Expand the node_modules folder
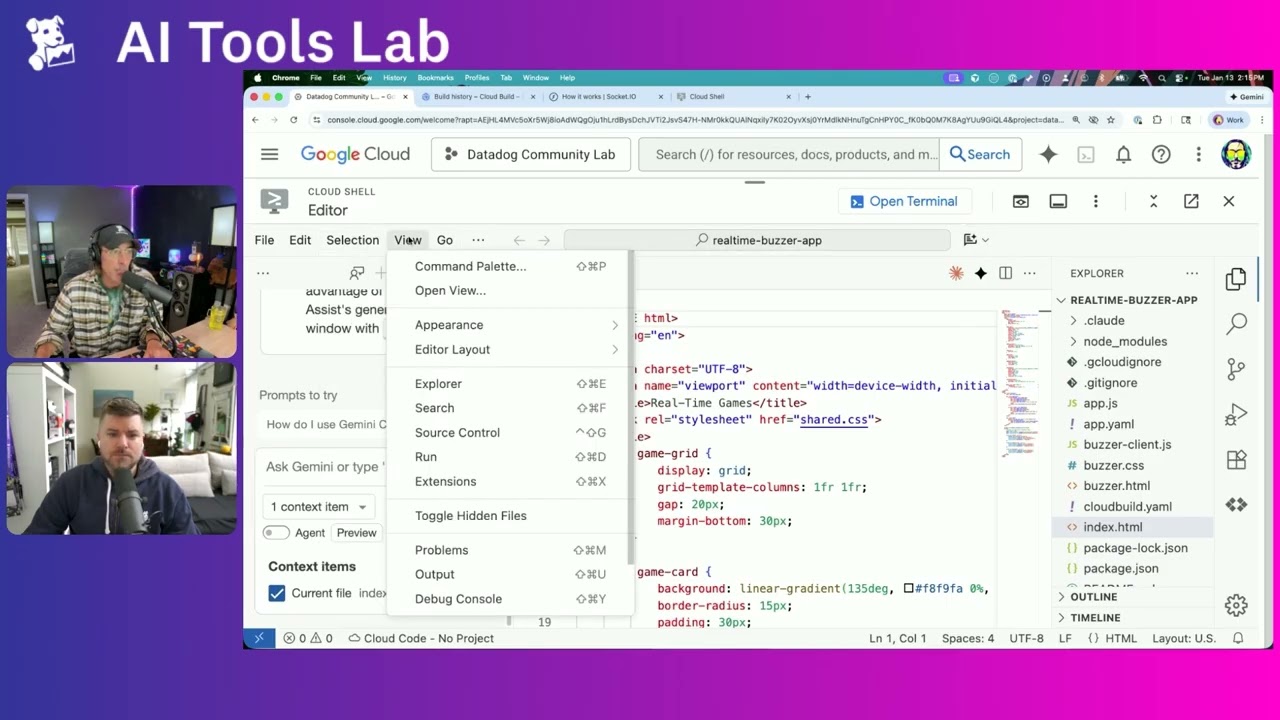The width and height of the screenshot is (1280, 720). pyautogui.click(x=1125, y=341)
